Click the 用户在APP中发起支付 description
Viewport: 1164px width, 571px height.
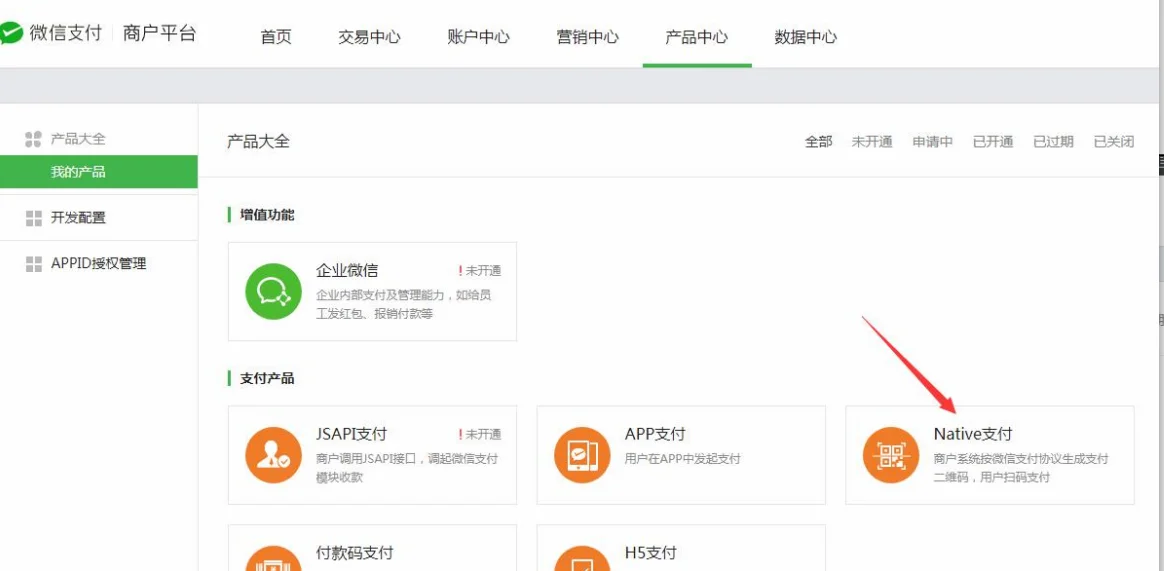683,459
